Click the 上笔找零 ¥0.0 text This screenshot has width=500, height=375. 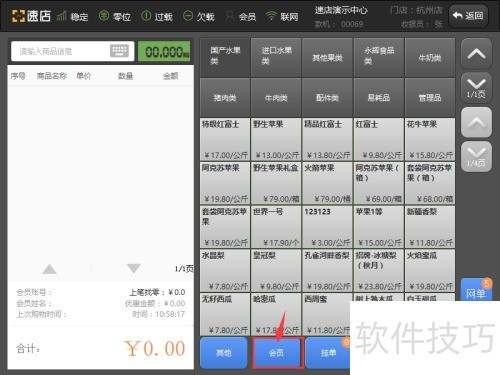coord(157,292)
